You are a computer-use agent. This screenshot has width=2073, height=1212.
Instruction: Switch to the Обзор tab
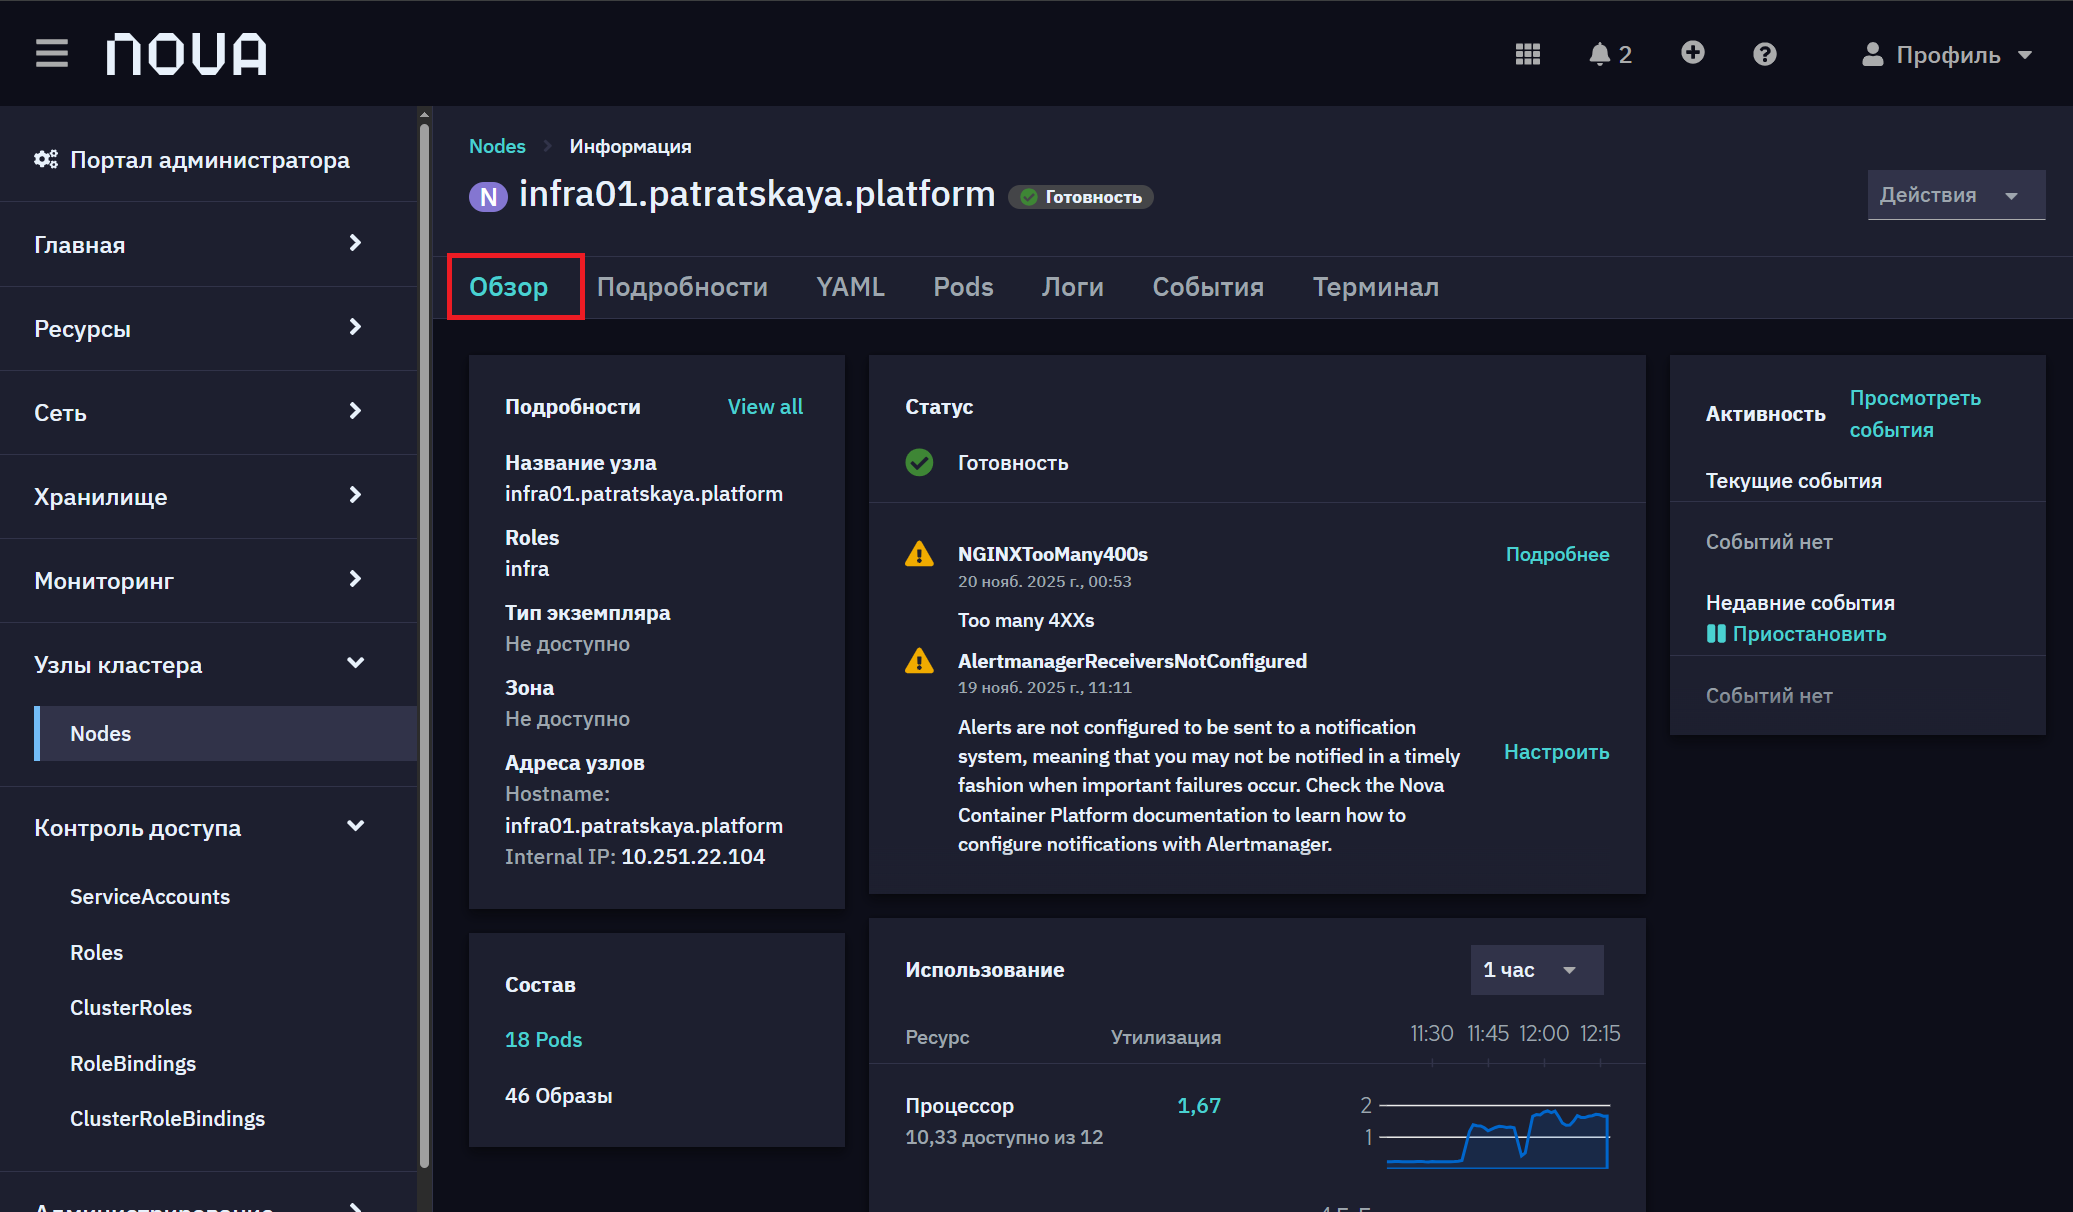point(509,287)
